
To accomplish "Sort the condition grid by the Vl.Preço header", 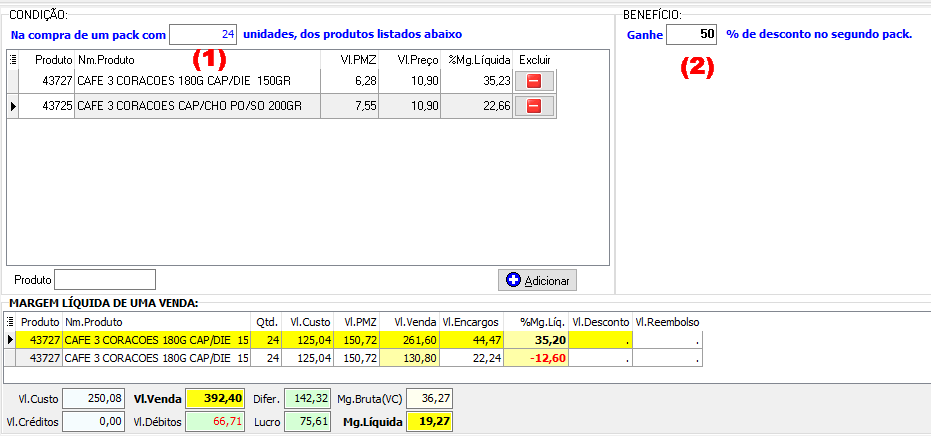I will pyautogui.click(x=410, y=60).
